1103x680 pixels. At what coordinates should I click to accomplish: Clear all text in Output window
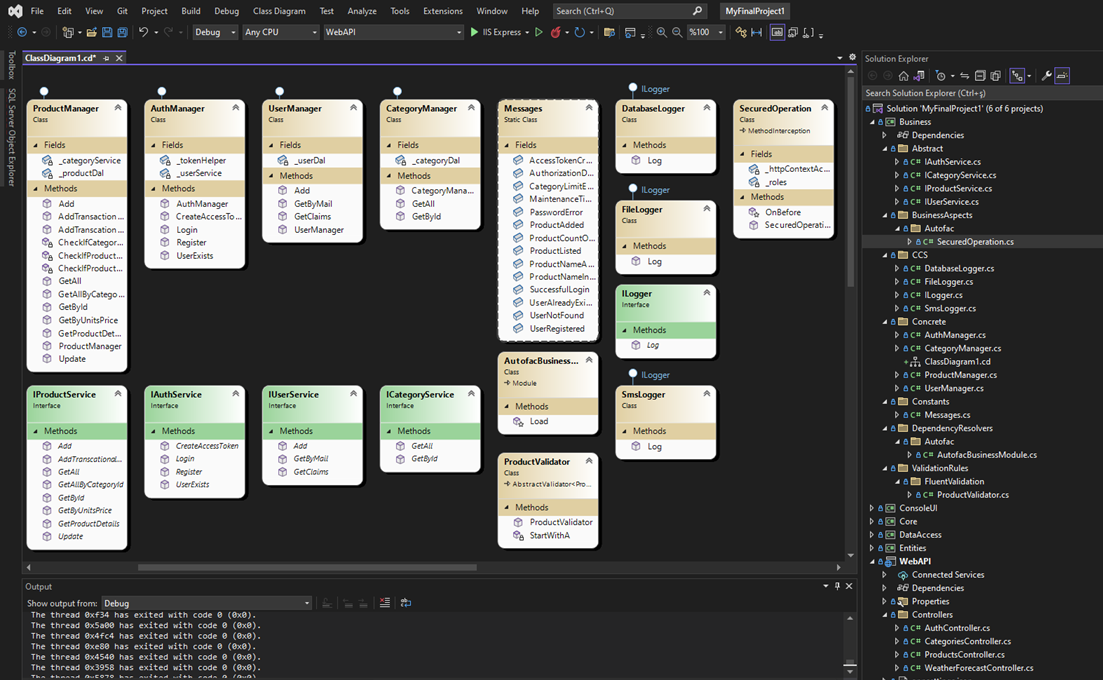point(385,603)
